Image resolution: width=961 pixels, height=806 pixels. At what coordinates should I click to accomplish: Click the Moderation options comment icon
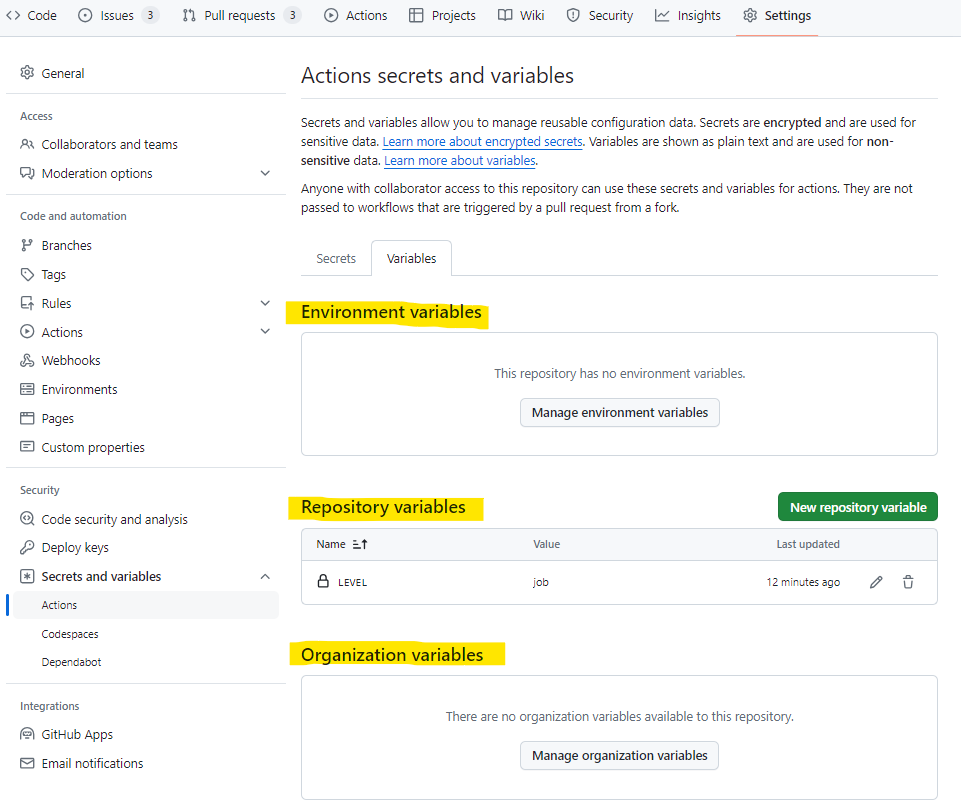pos(27,173)
